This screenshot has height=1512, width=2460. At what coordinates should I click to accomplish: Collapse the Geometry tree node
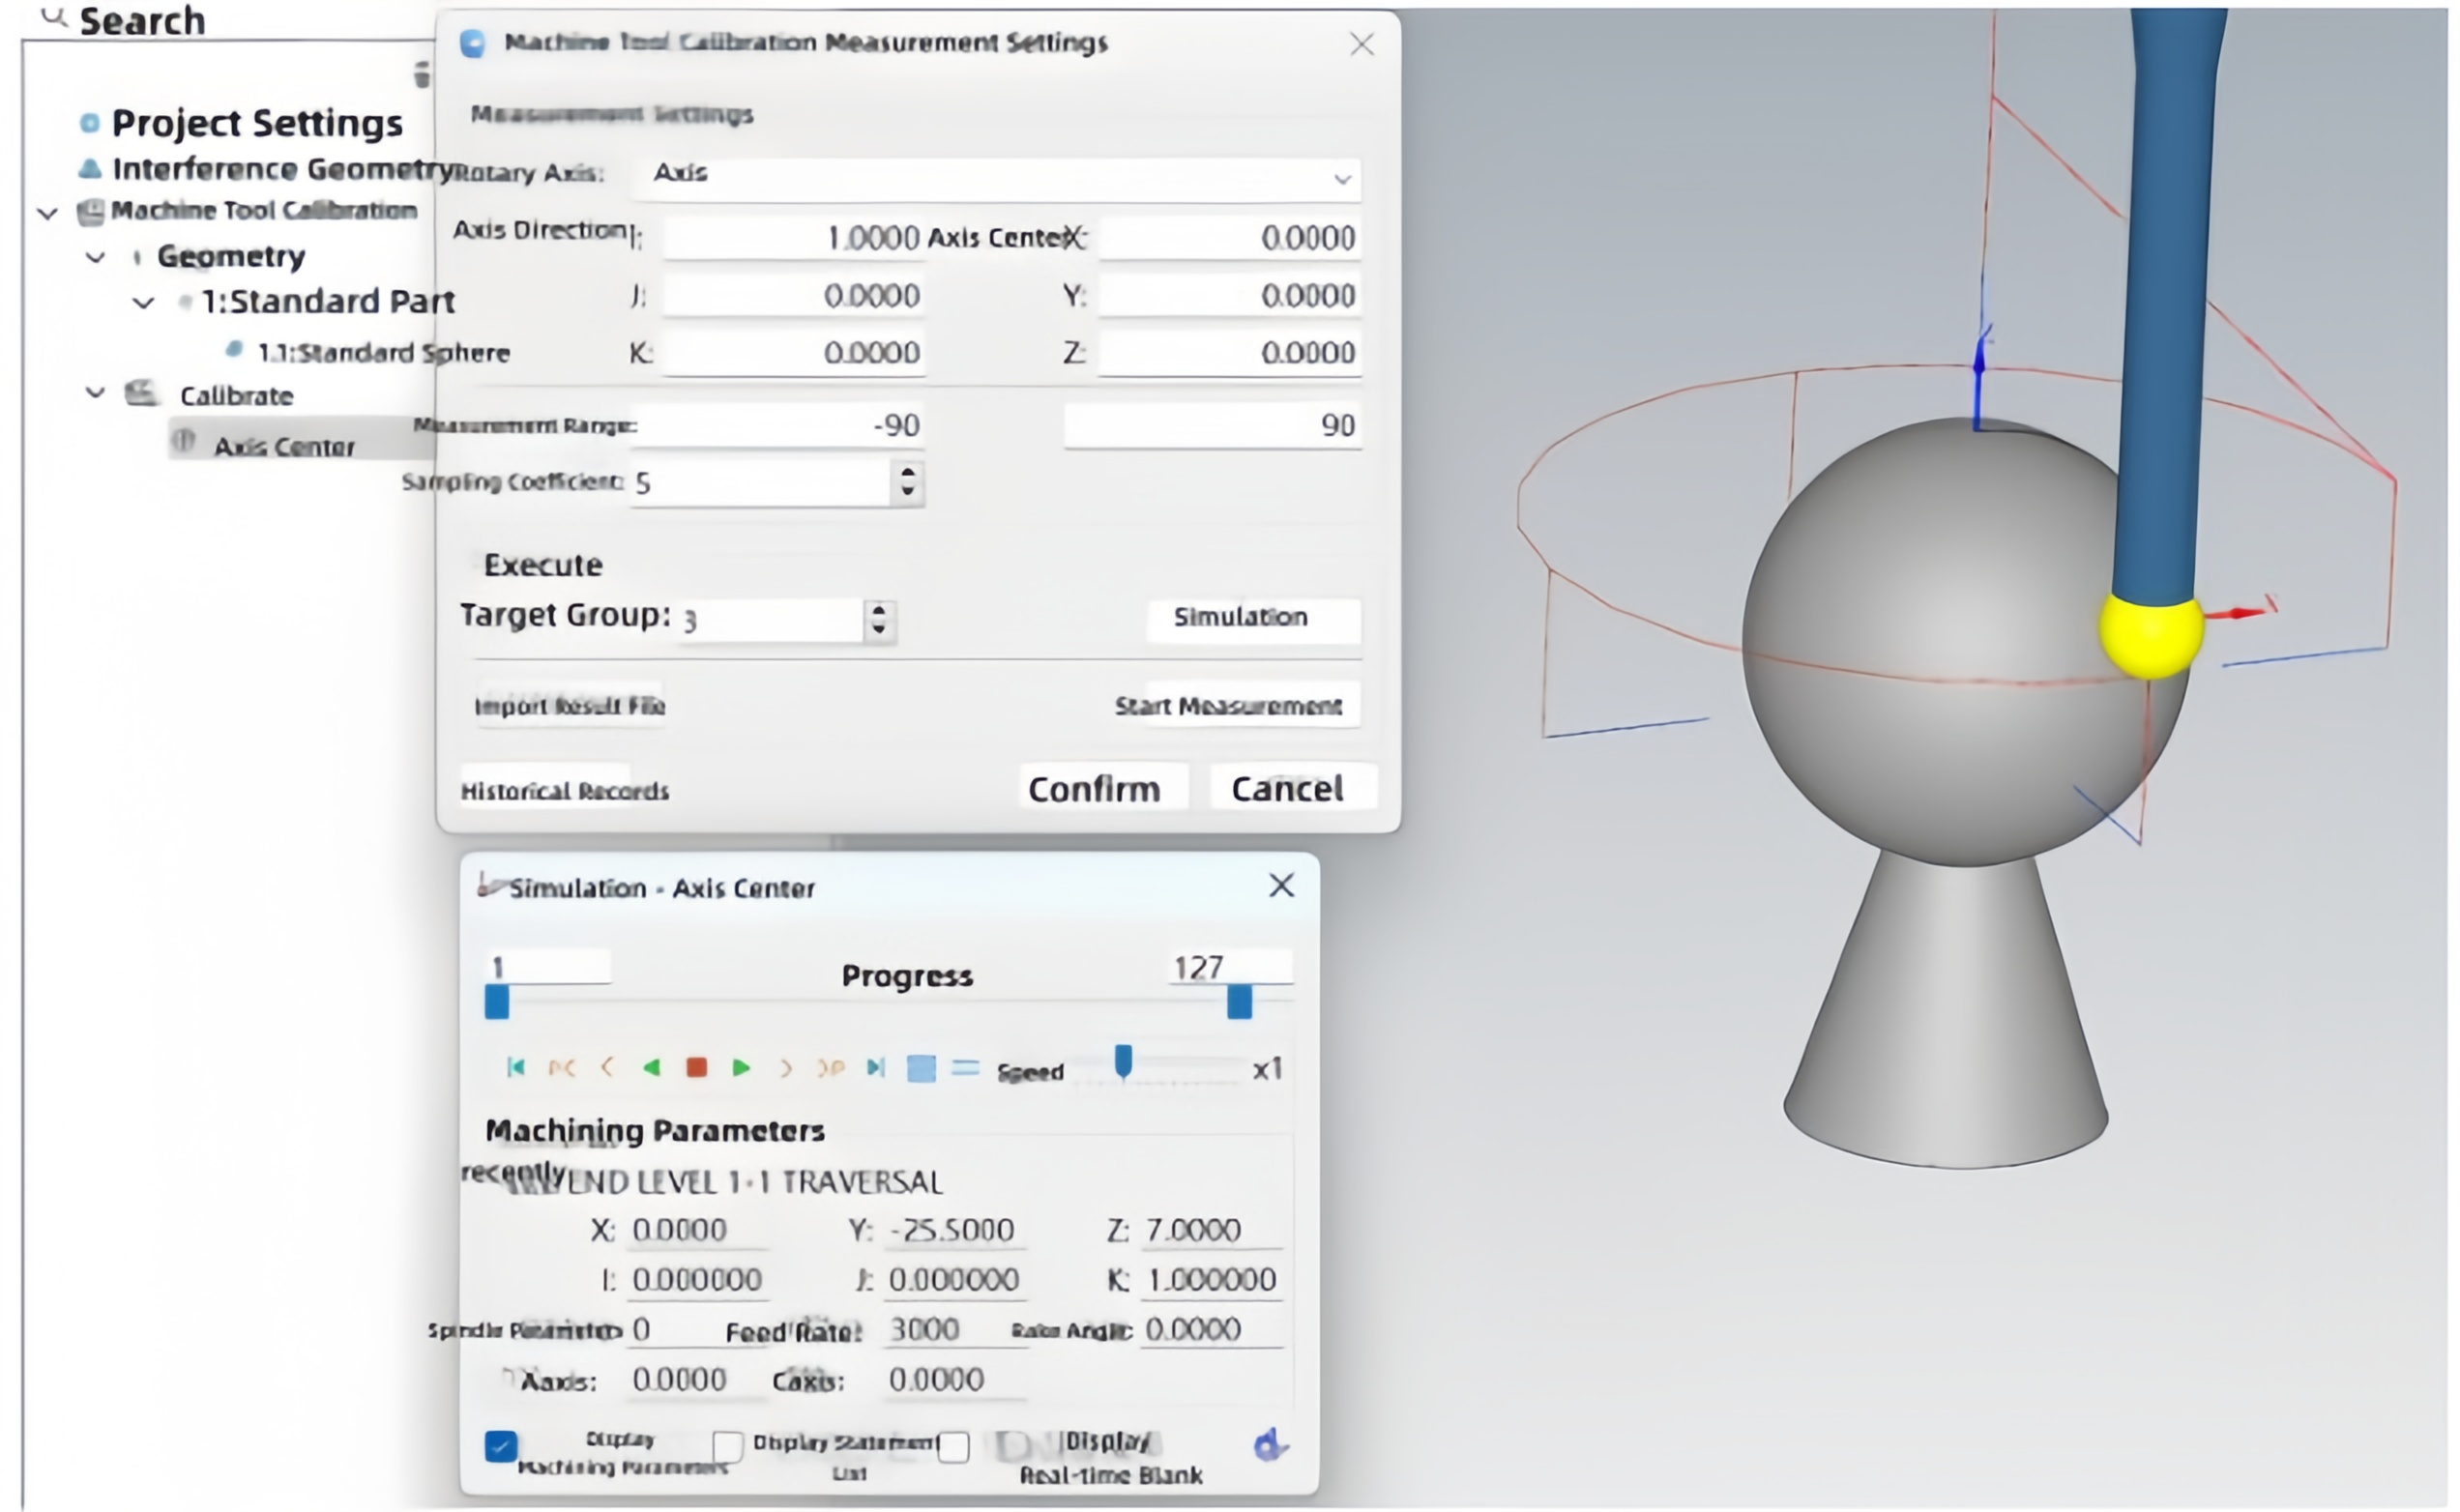pos(96,257)
